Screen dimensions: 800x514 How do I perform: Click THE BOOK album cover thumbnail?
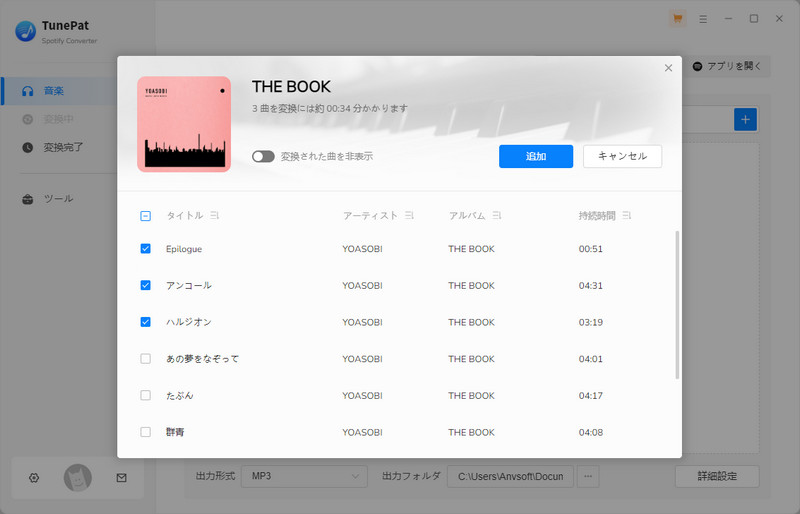(184, 124)
